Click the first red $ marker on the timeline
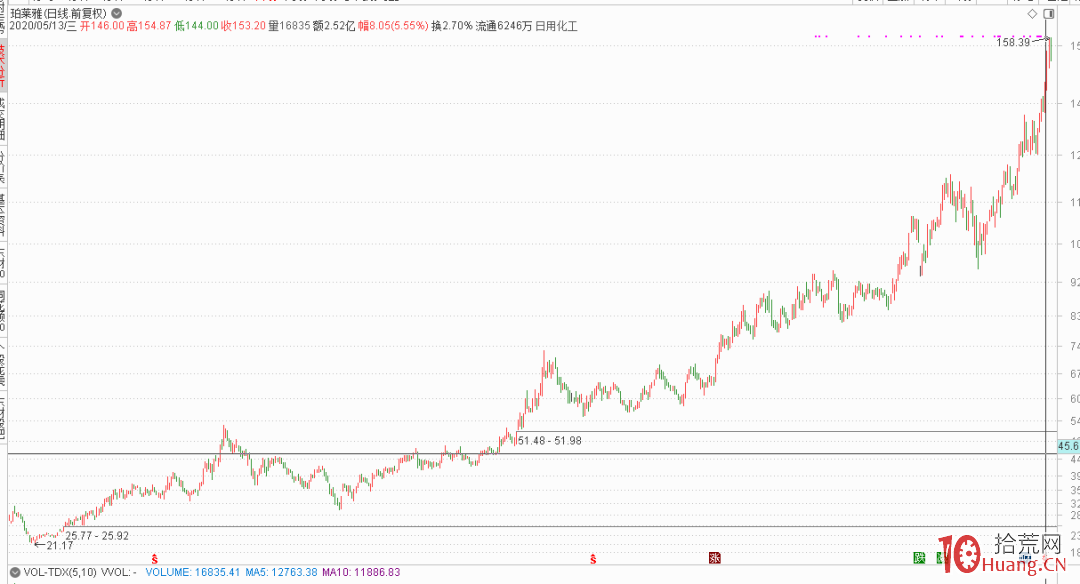 point(154,559)
